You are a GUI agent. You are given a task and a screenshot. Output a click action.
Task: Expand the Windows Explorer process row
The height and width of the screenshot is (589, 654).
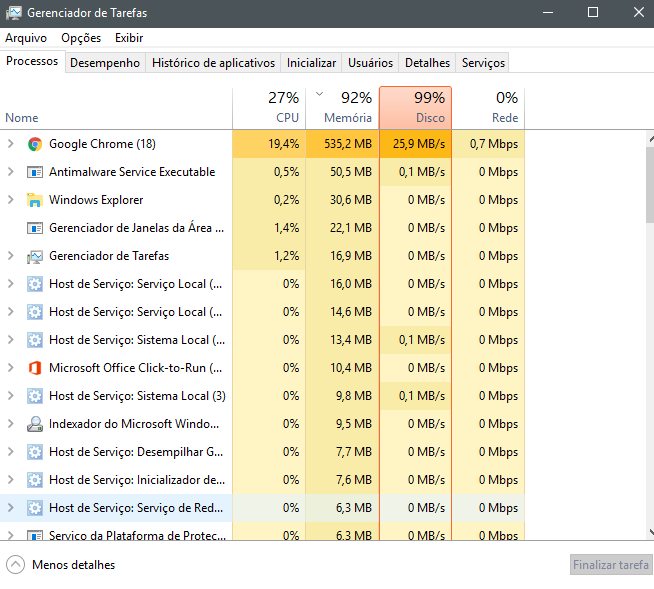[x=11, y=200]
